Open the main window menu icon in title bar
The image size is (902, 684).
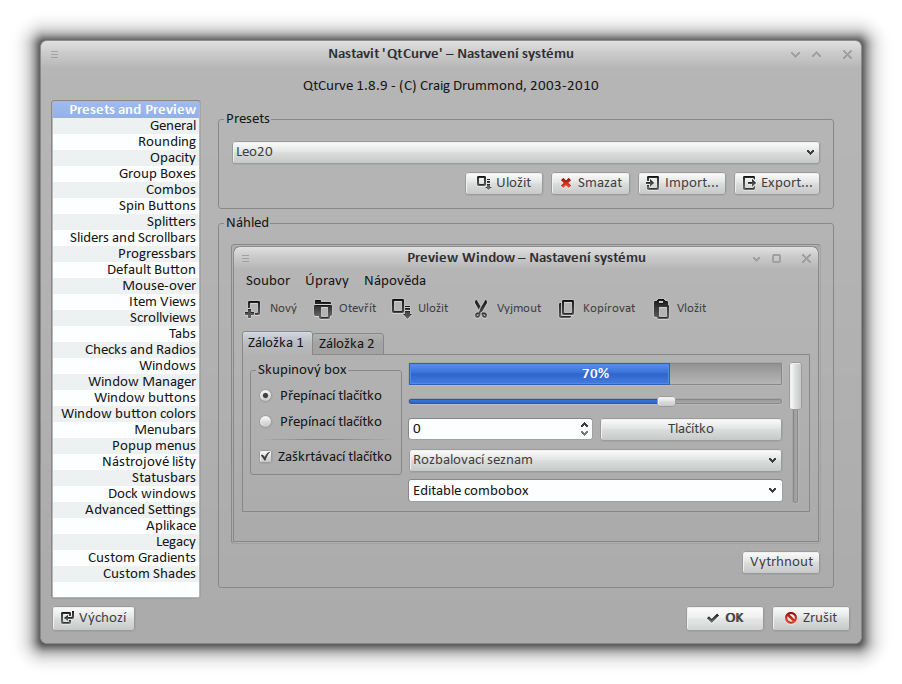55,55
